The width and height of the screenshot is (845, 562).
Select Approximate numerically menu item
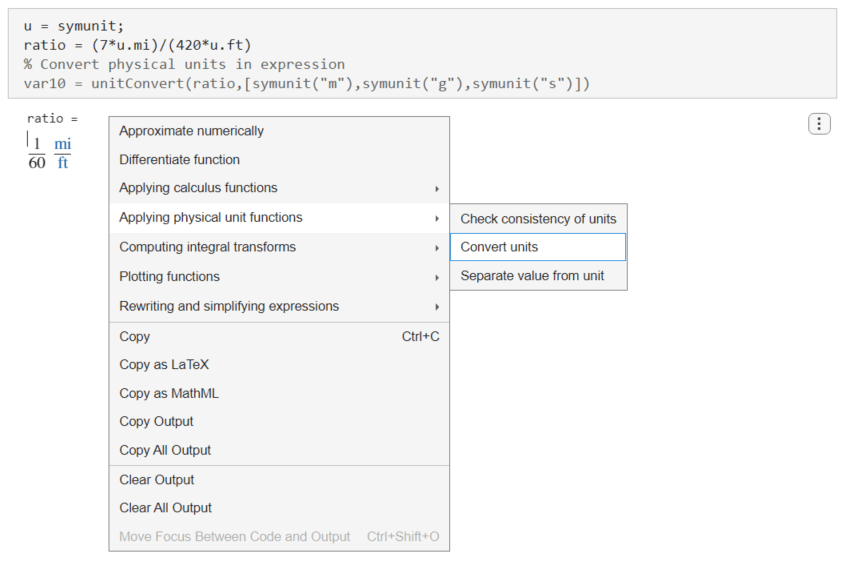click(x=192, y=131)
